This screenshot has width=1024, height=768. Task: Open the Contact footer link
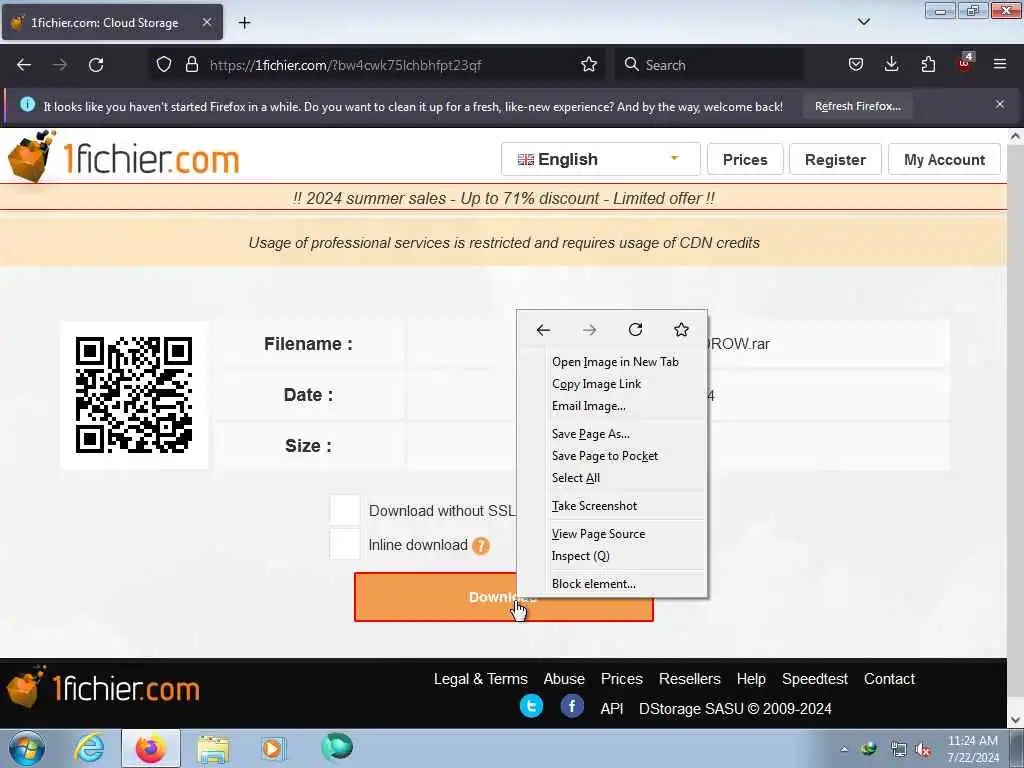tap(889, 679)
